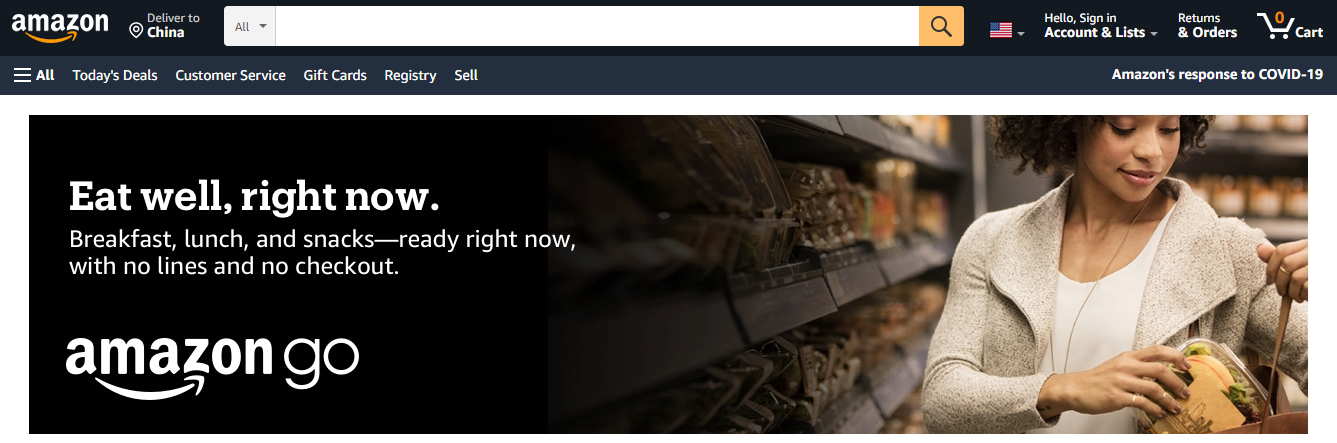This screenshot has width=1337, height=443.
Task: Focus the main search input field
Action: [597, 26]
